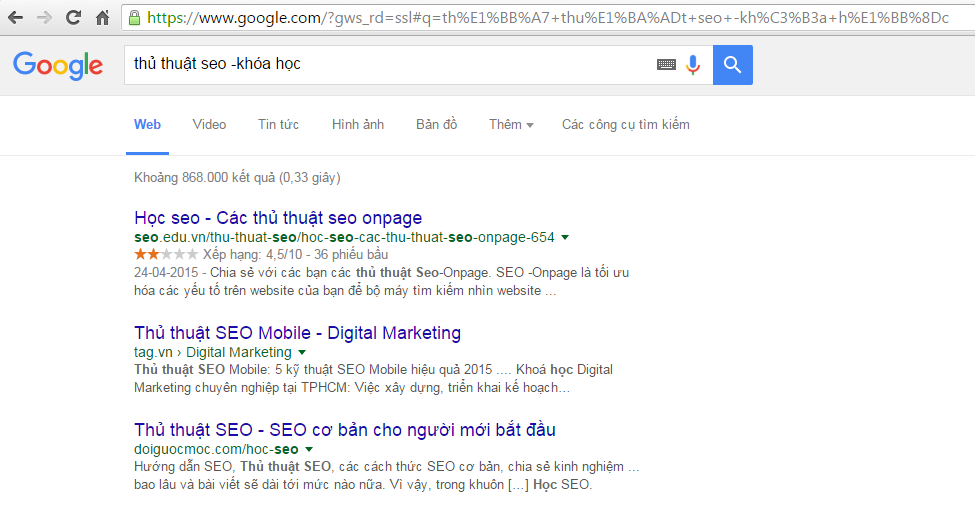Image resolution: width=975 pixels, height=512 pixels.
Task: Click the Google logo
Action: coord(58,65)
